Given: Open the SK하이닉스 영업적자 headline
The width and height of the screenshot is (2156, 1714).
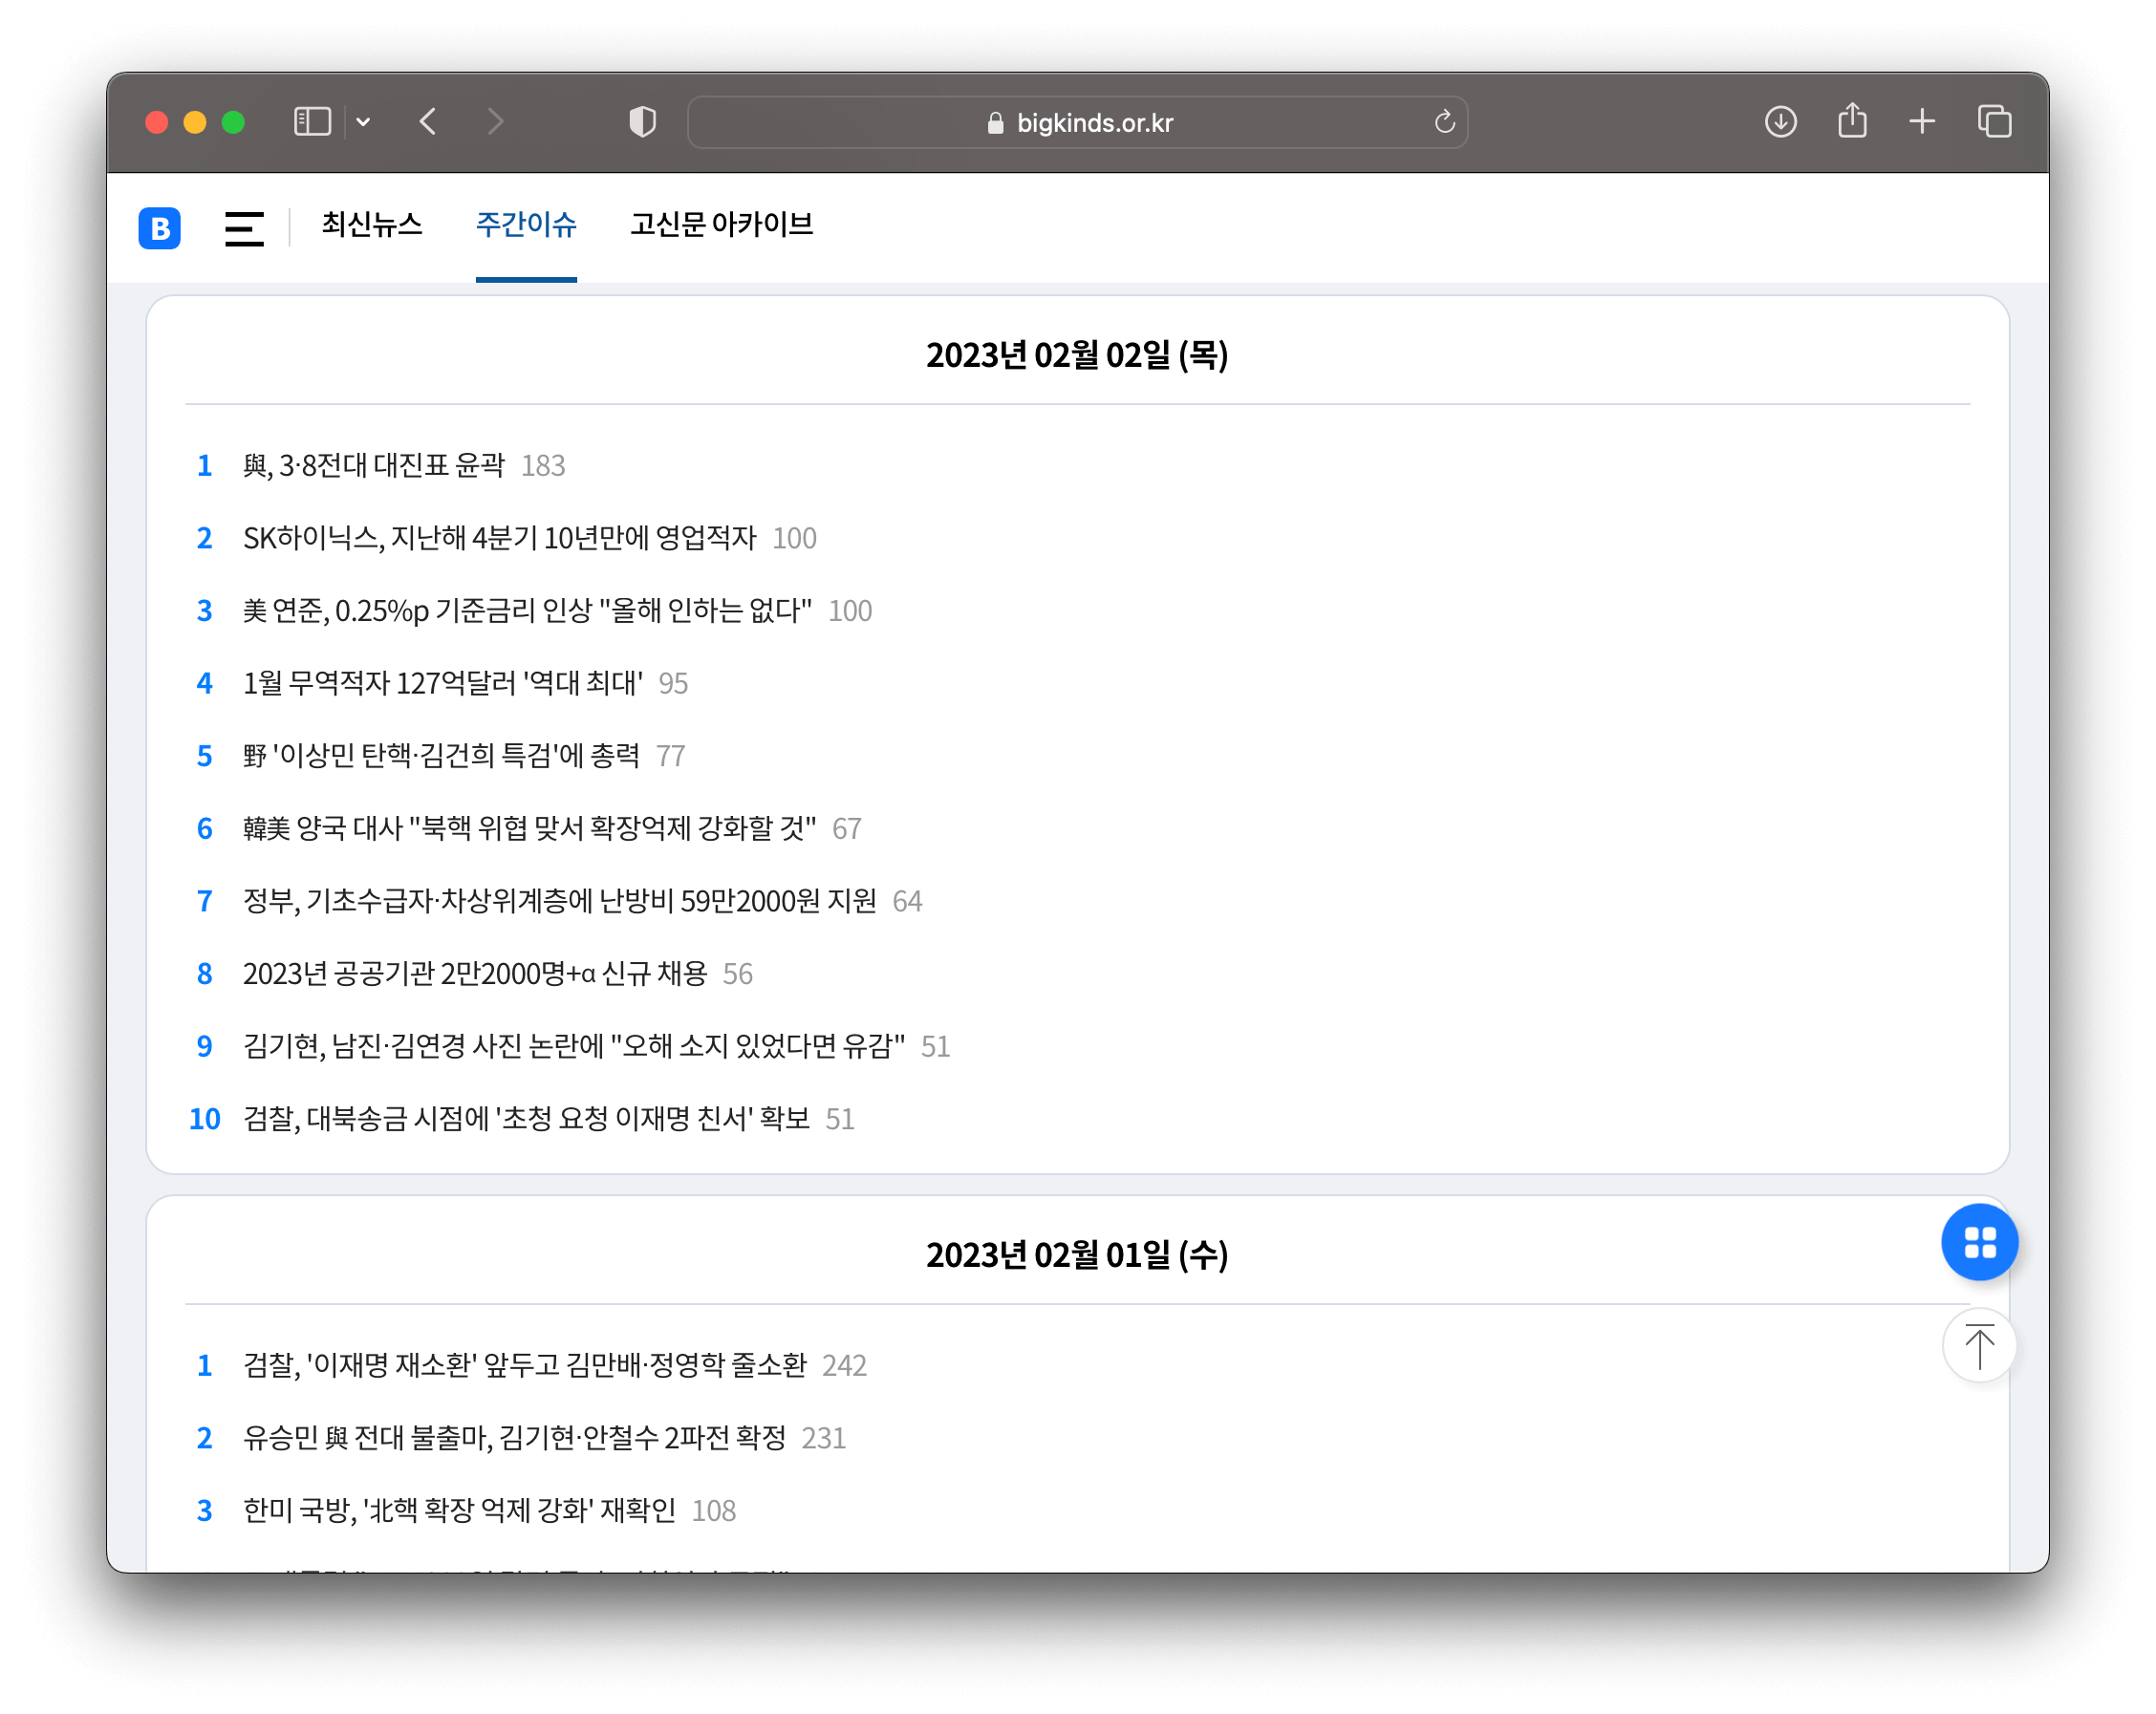Looking at the screenshot, I should point(499,538).
